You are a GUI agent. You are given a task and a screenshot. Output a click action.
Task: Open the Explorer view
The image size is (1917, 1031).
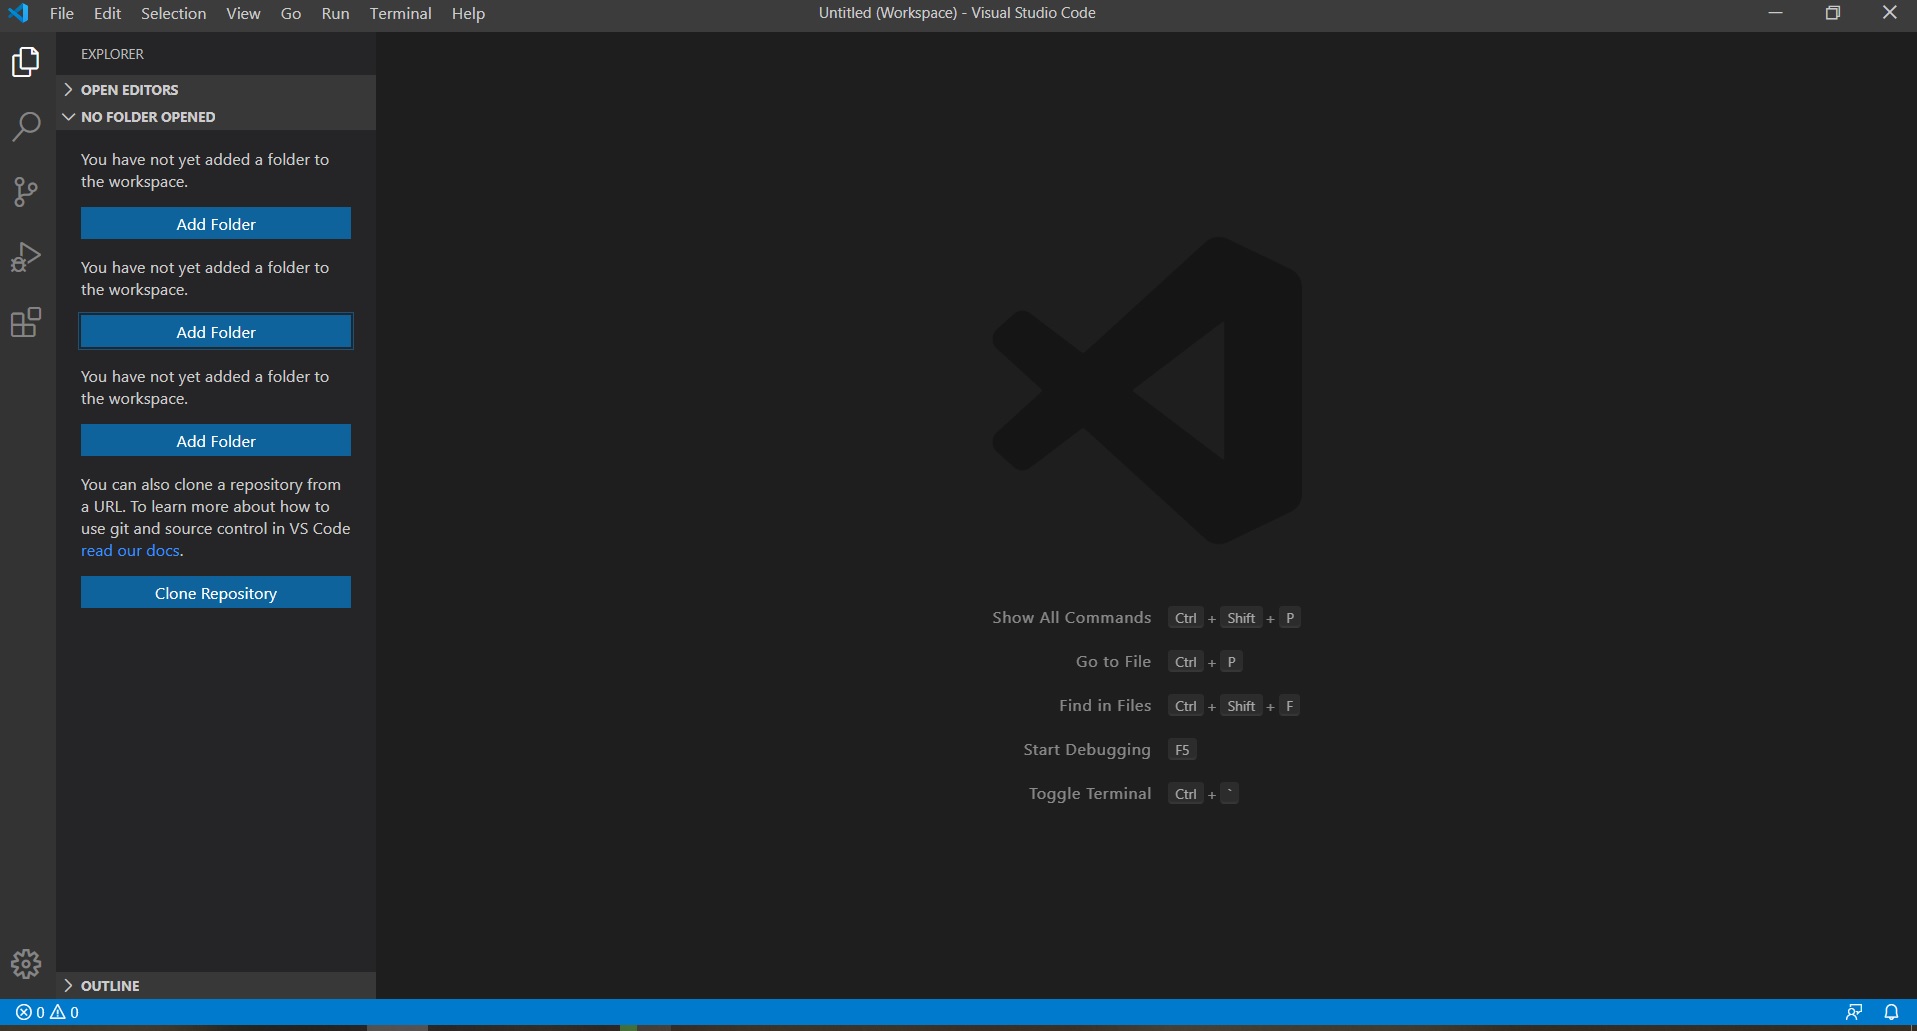(25, 61)
